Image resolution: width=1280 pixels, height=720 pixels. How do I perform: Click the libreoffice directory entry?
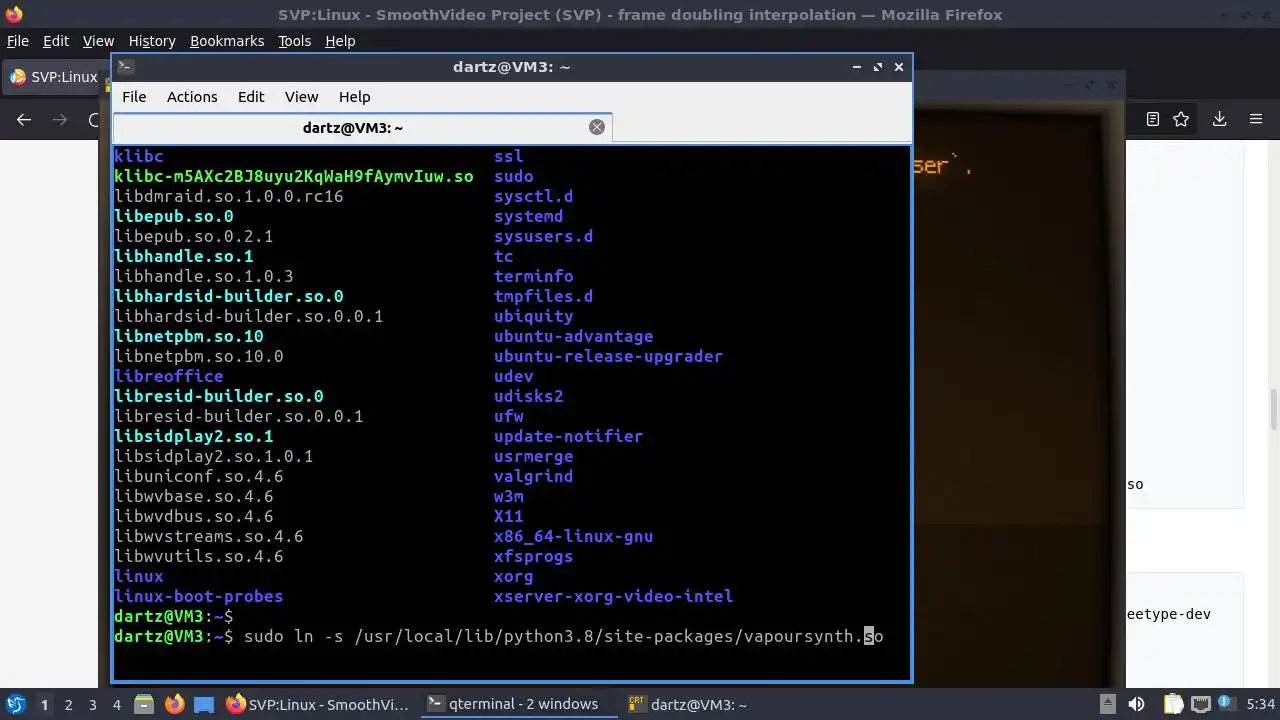pos(169,376)
